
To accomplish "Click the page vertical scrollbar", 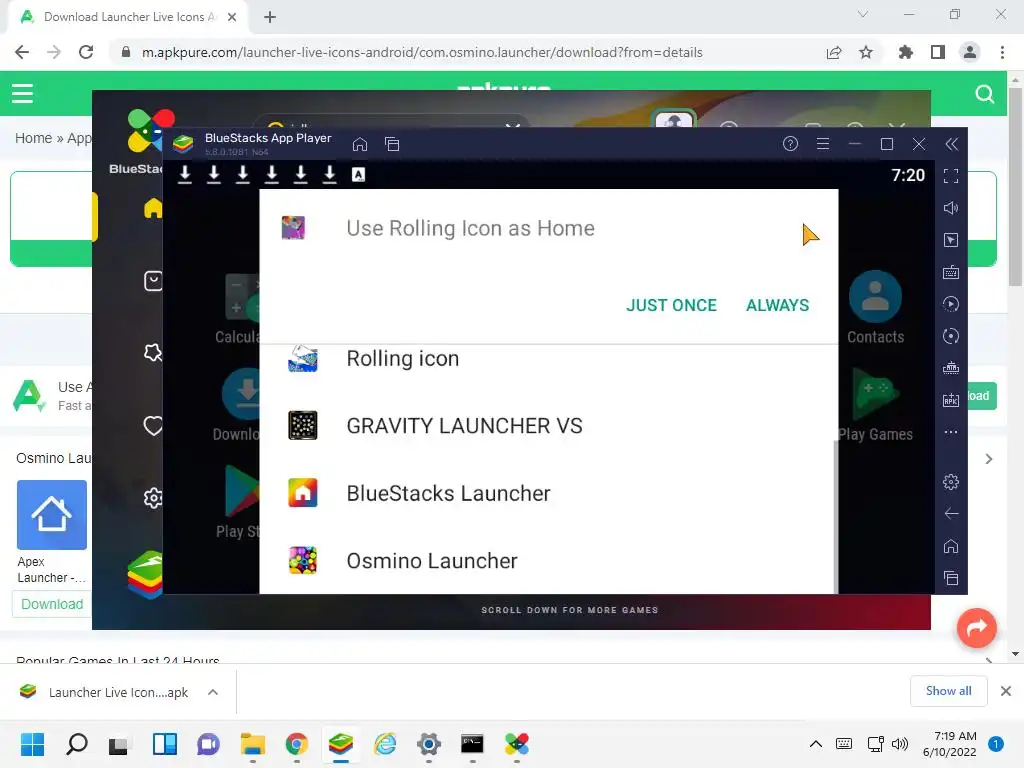I will (1015, 185).
